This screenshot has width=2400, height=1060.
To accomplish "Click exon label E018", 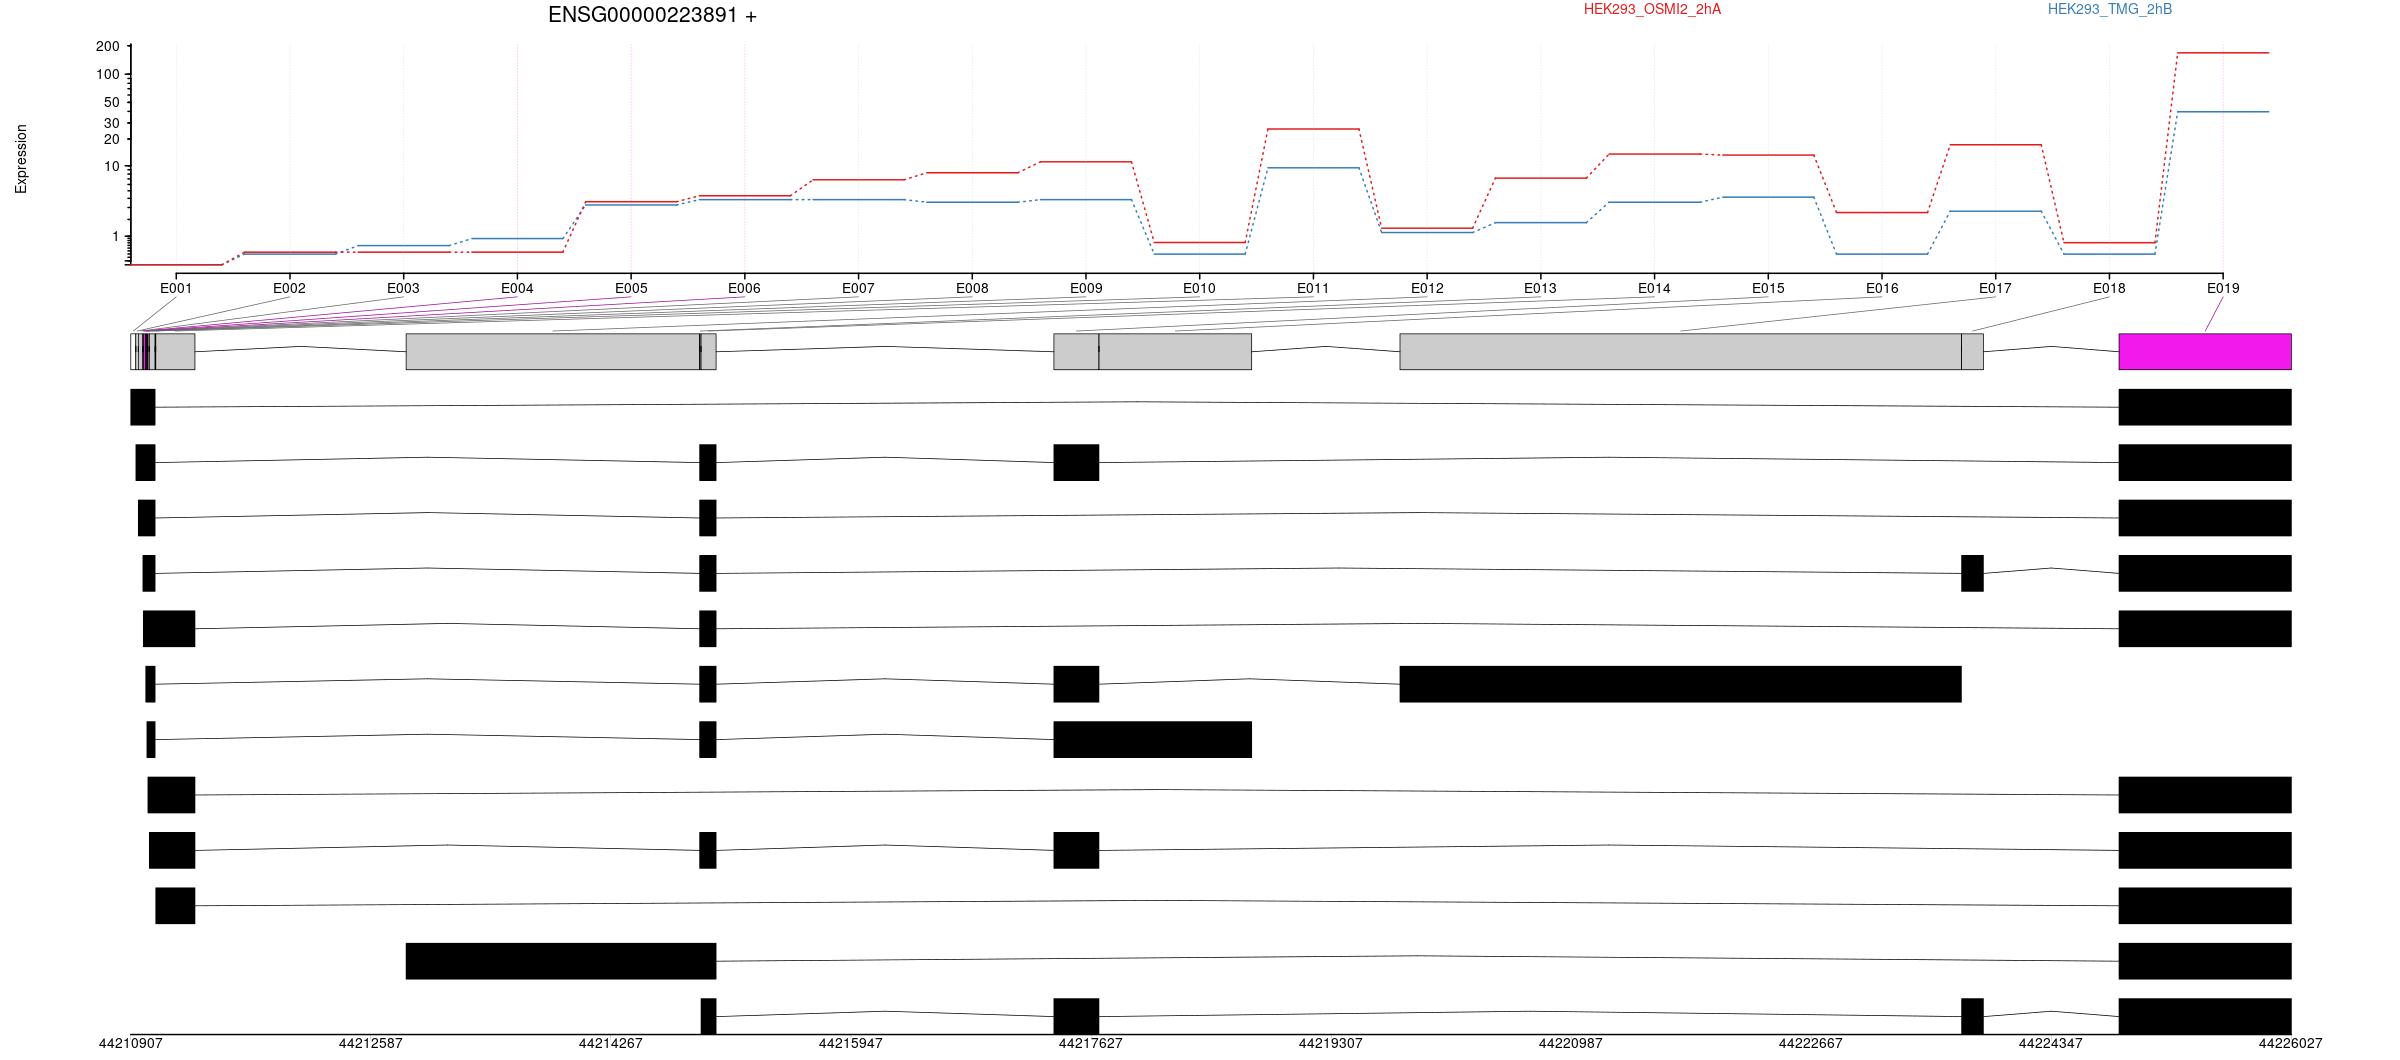I will (2109, 288).
